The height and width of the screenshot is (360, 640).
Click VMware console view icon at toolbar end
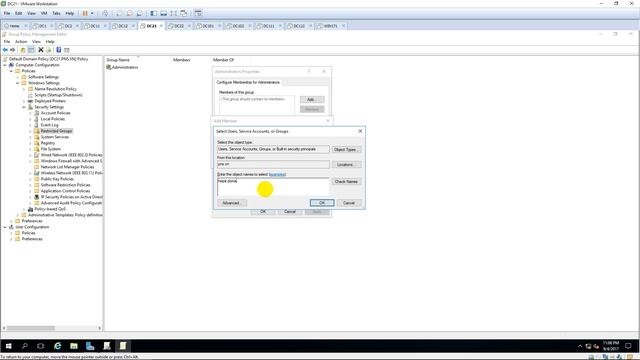[198, 13]
